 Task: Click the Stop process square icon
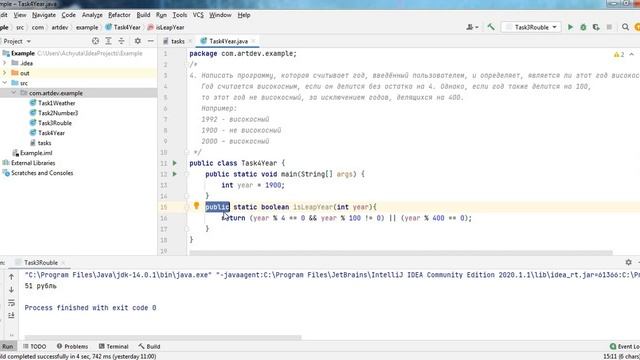click(609, 27)
